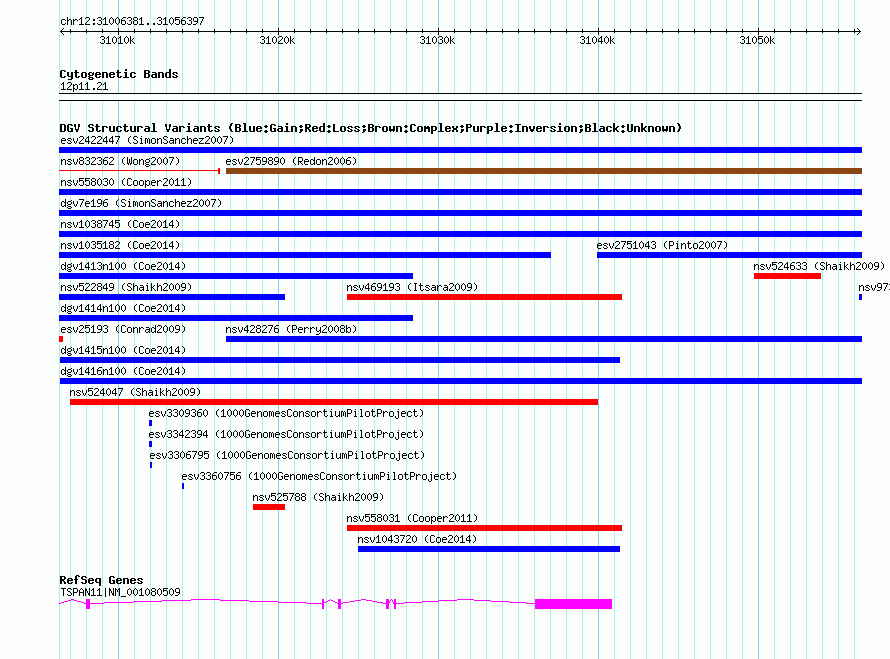
Task: Click the red nsv832362 loss line
Action: click(140, 170)
